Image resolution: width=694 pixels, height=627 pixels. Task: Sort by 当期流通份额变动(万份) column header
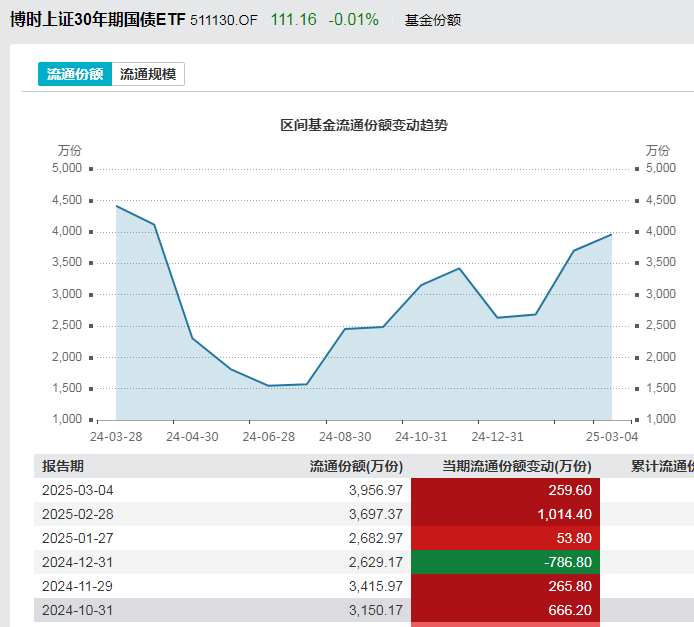(516, 466)
